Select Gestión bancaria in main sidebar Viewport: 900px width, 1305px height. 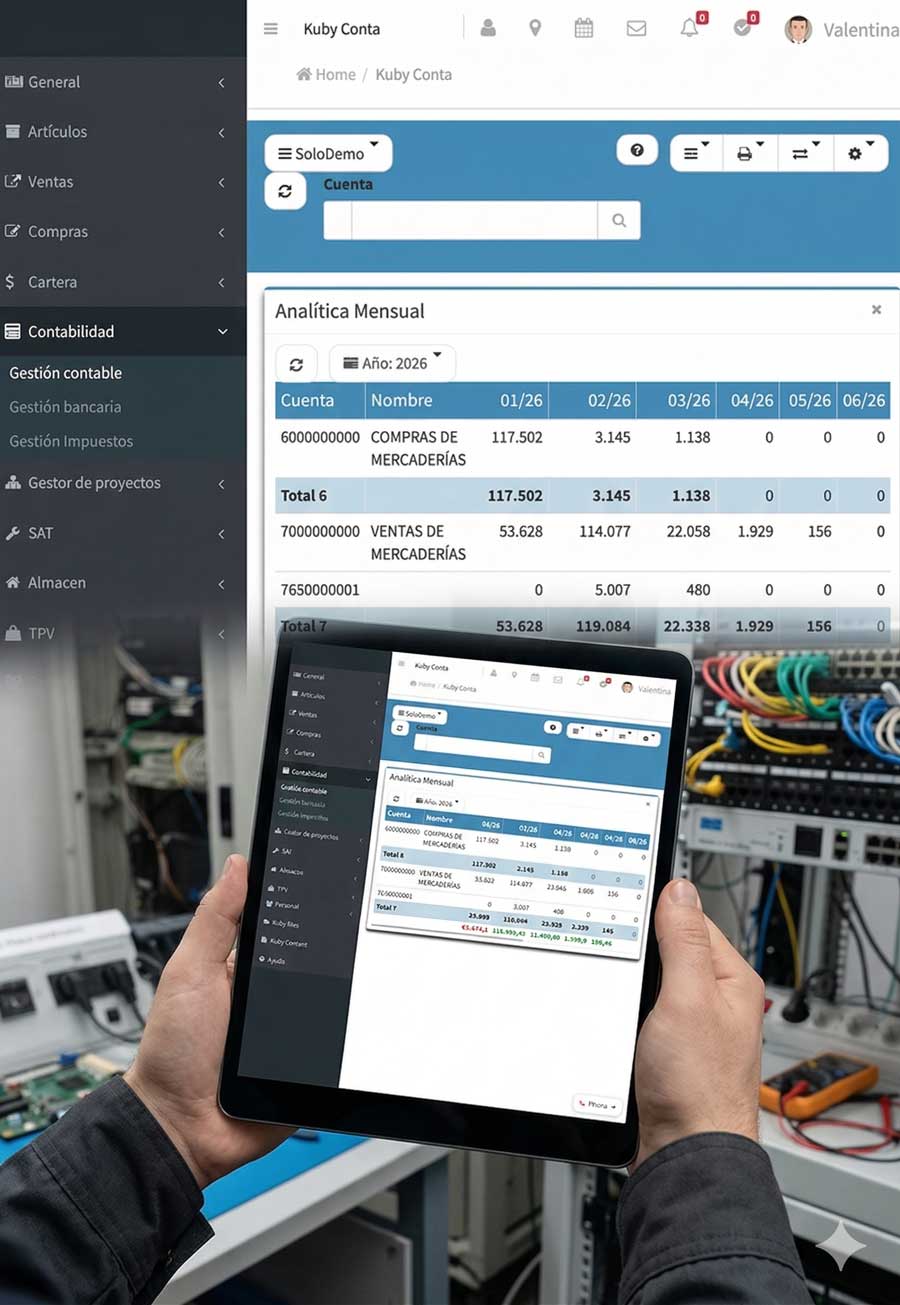(x=65, y=407)
